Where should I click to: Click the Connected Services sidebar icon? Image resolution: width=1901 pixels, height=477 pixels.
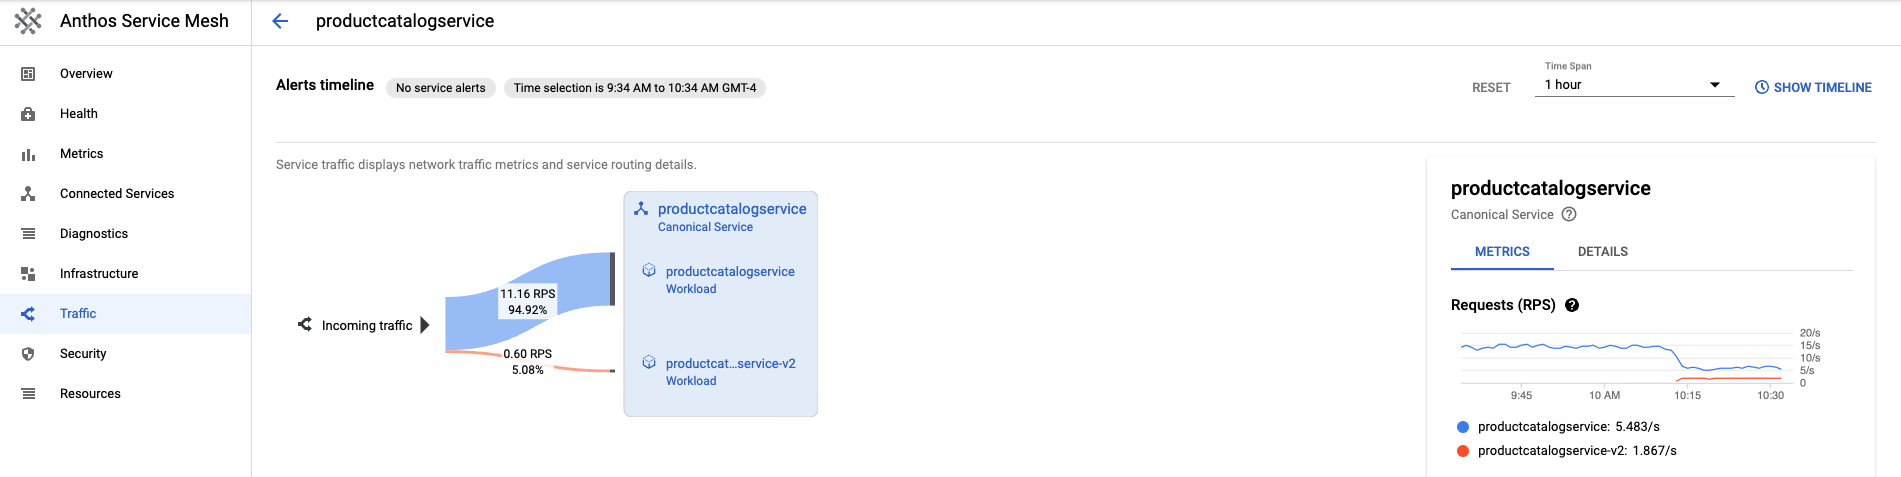pyautogui.click(x=28, y=194)
